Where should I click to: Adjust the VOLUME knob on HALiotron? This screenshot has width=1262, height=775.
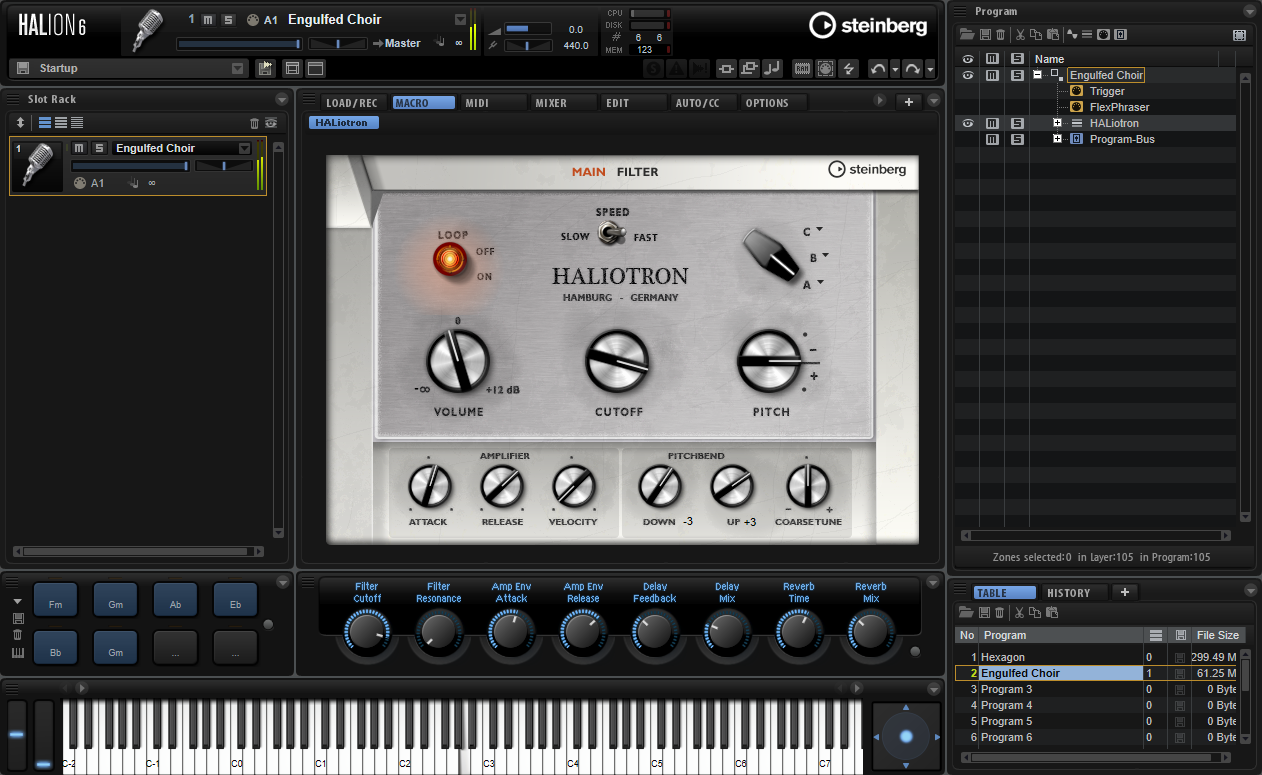click(x=458, y=362)
